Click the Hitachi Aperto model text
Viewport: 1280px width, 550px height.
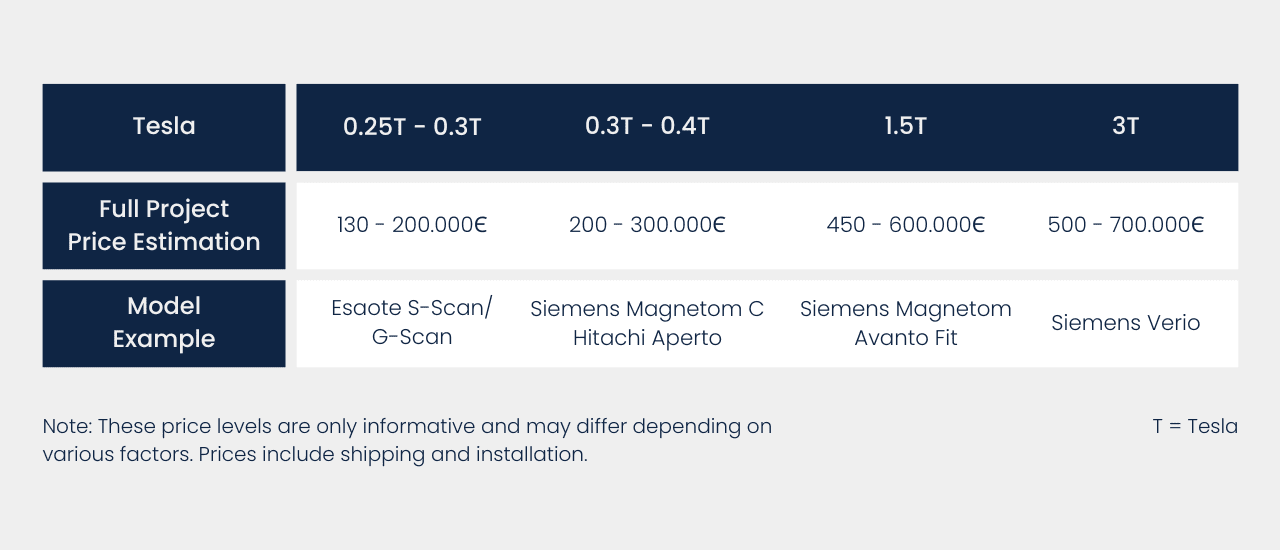tap(647, 338)
